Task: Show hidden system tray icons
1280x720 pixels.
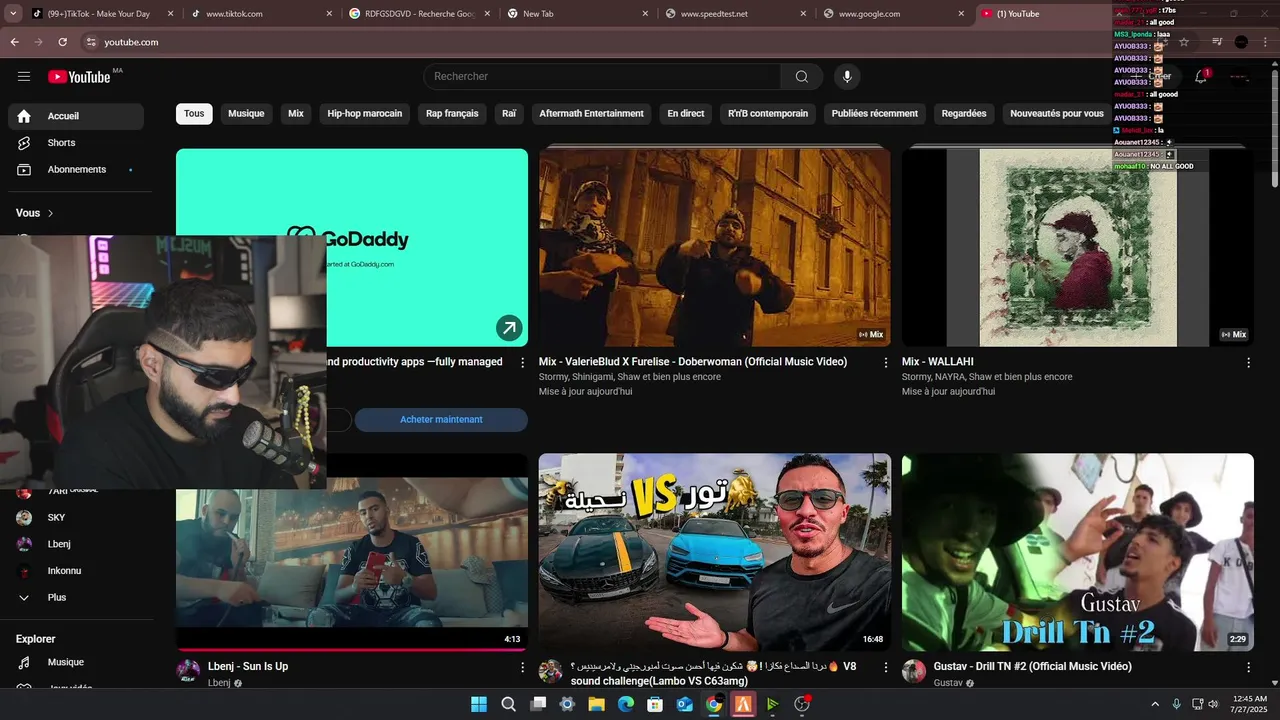Action: pyautogui.click(x=1155, y=704)
